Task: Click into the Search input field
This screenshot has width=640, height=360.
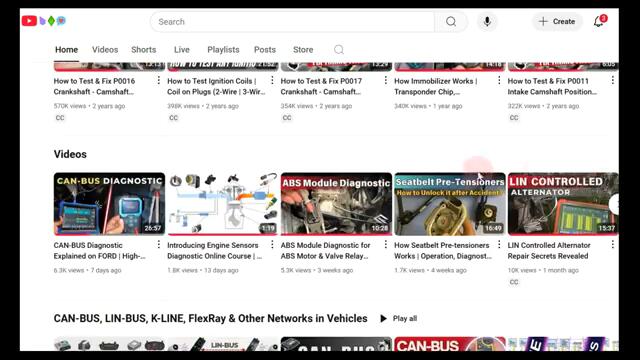Action: coord(292,22)
